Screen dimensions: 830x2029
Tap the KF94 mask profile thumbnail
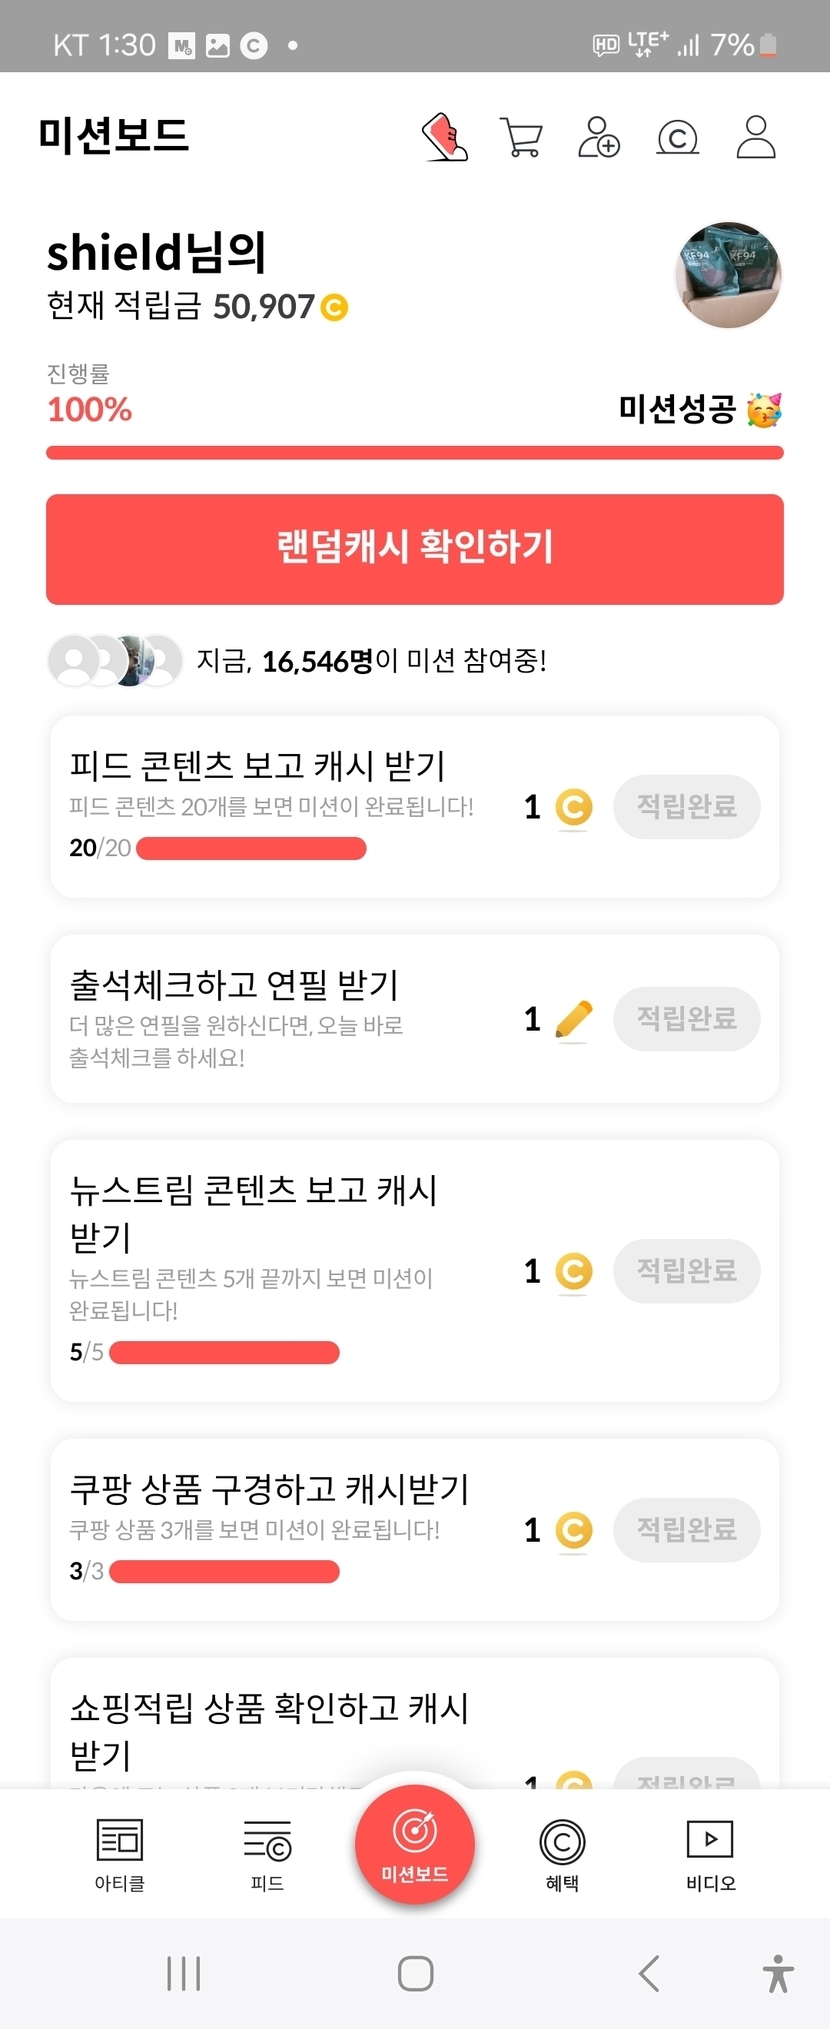point(728,275)
